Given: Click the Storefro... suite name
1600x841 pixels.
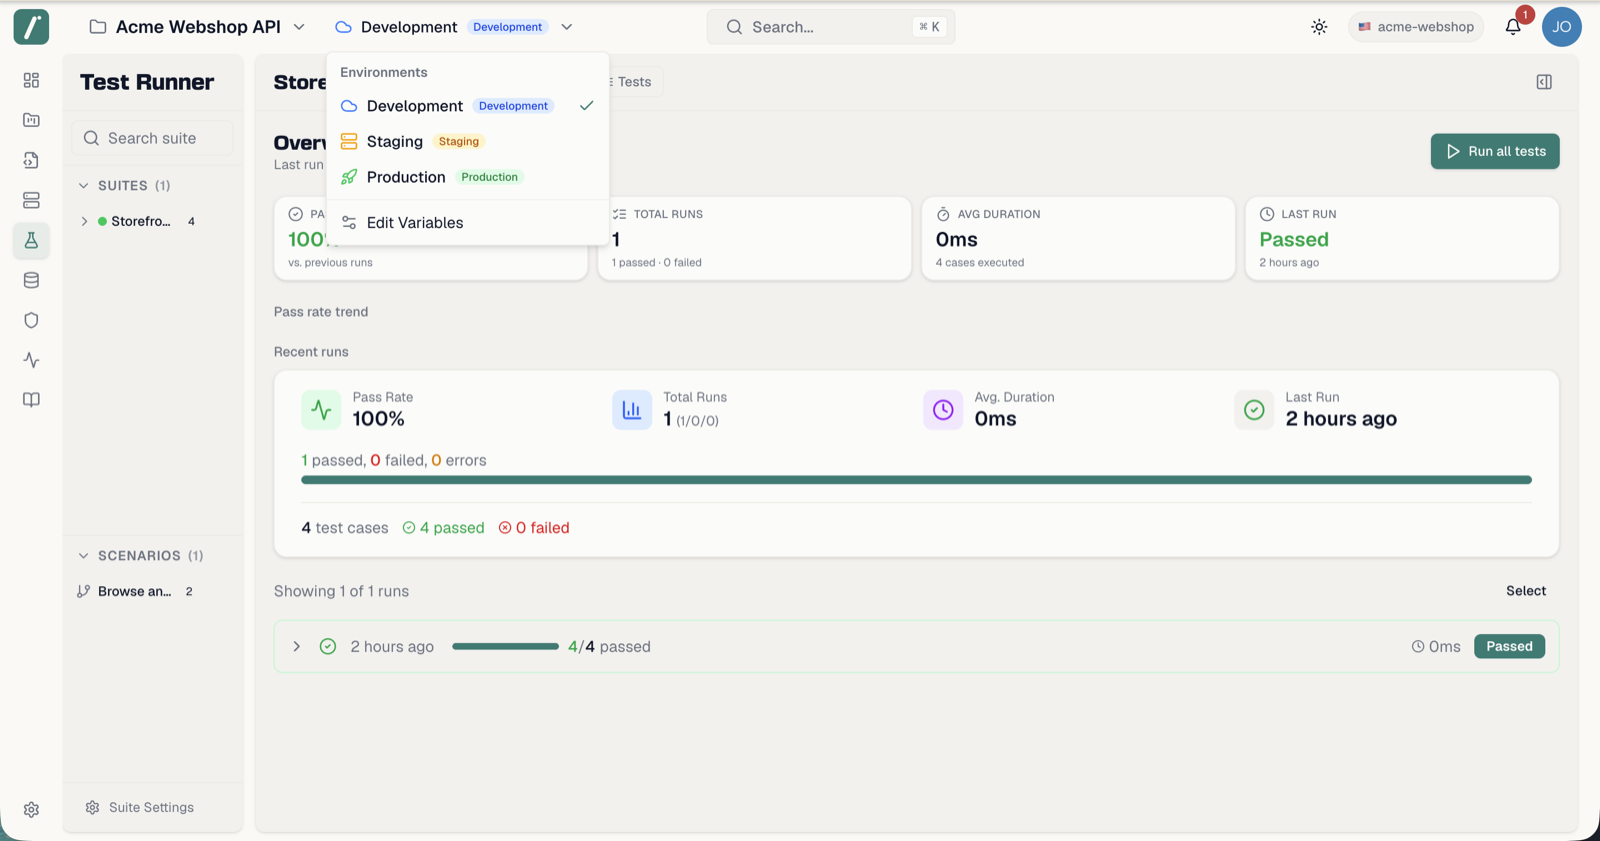Looking at the screenshot, I should point(141,221).
